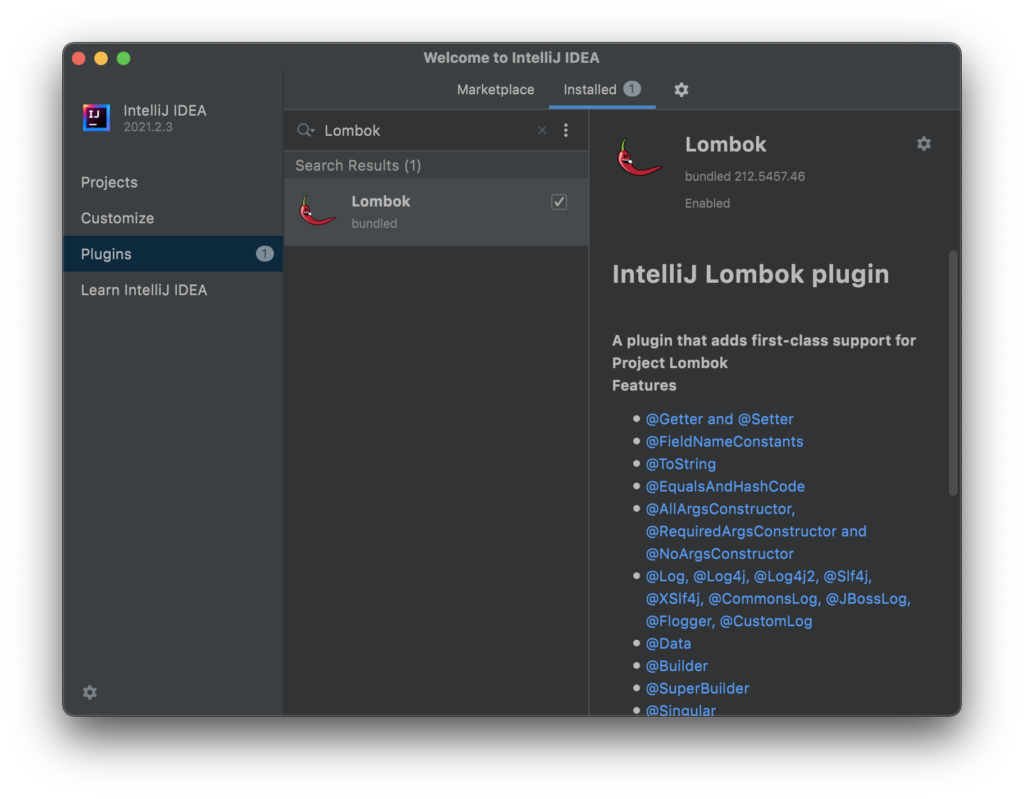Expand the search magnifier history dropdown
Image resolution: width=1024 pixels, height=799 pixels.
pos(306,130)
